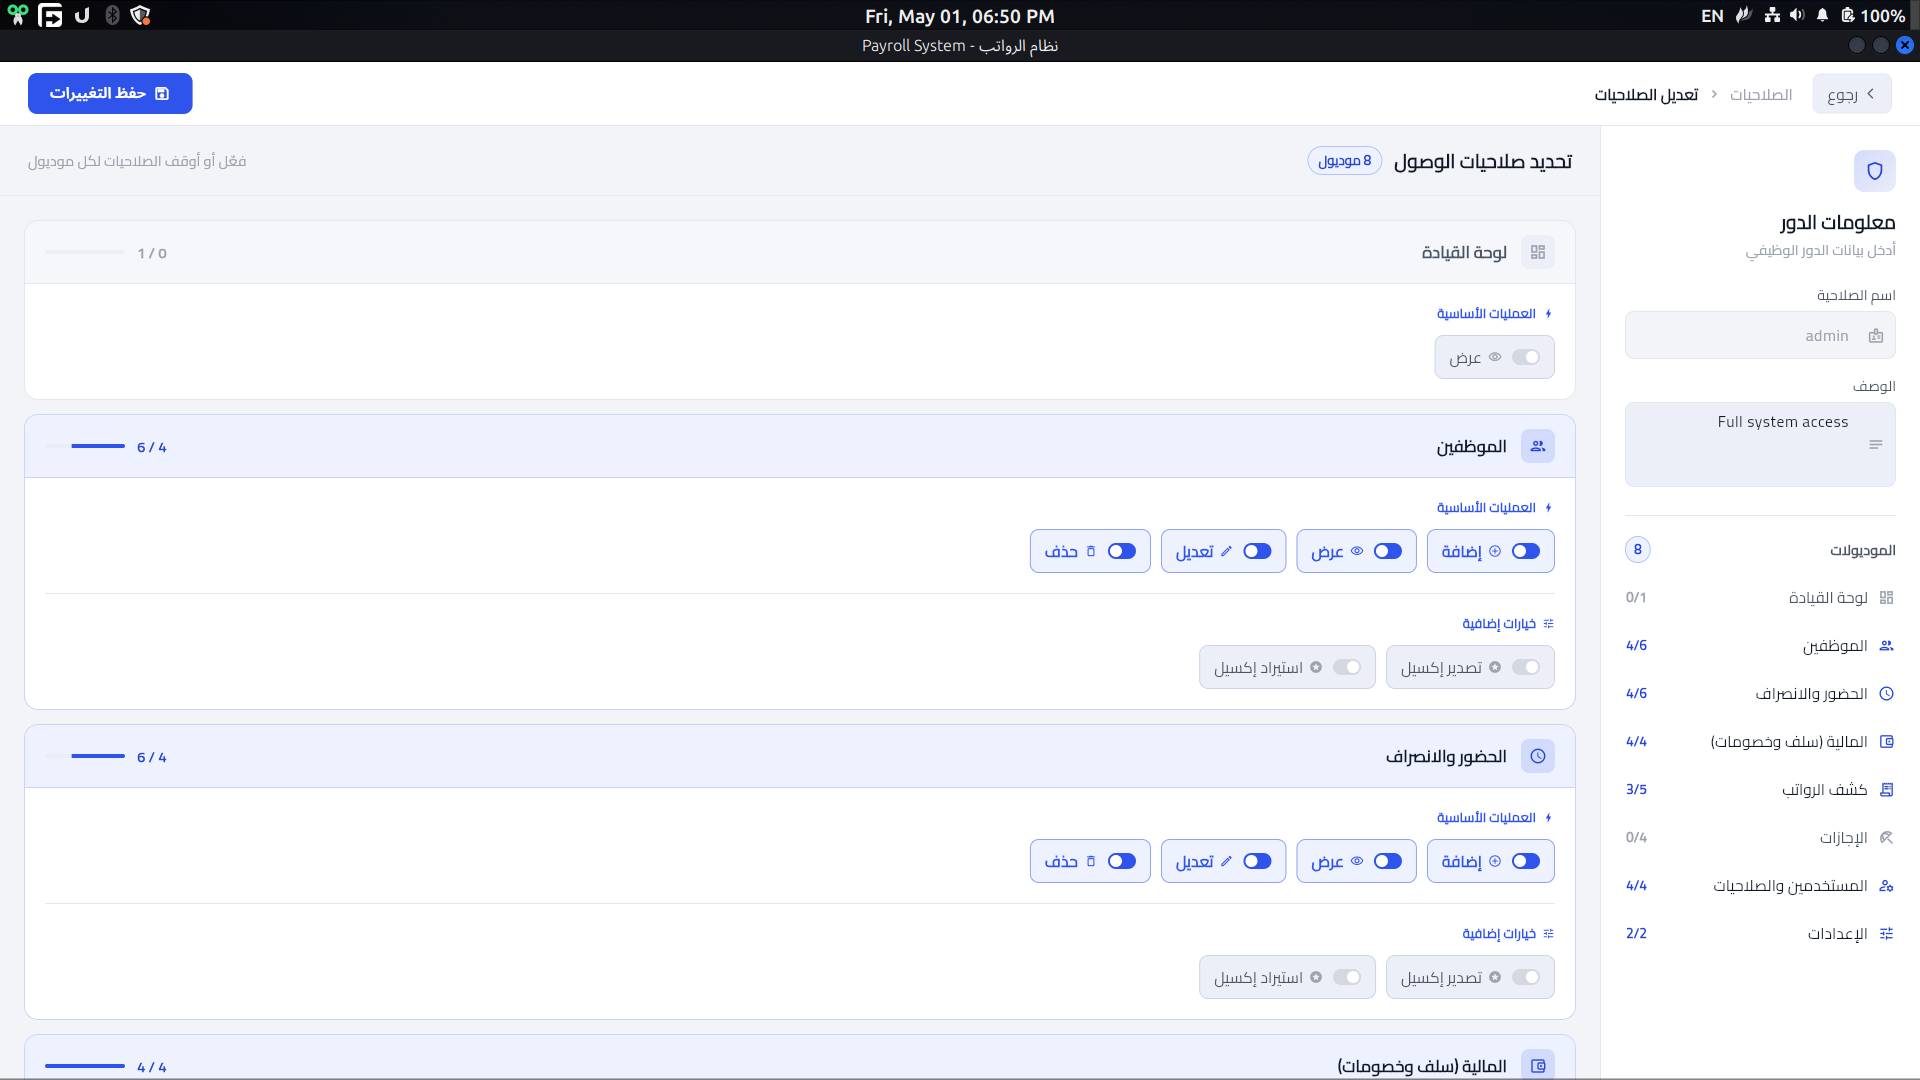Open the volume indicator in the top bar

[x=1797, y=15]
